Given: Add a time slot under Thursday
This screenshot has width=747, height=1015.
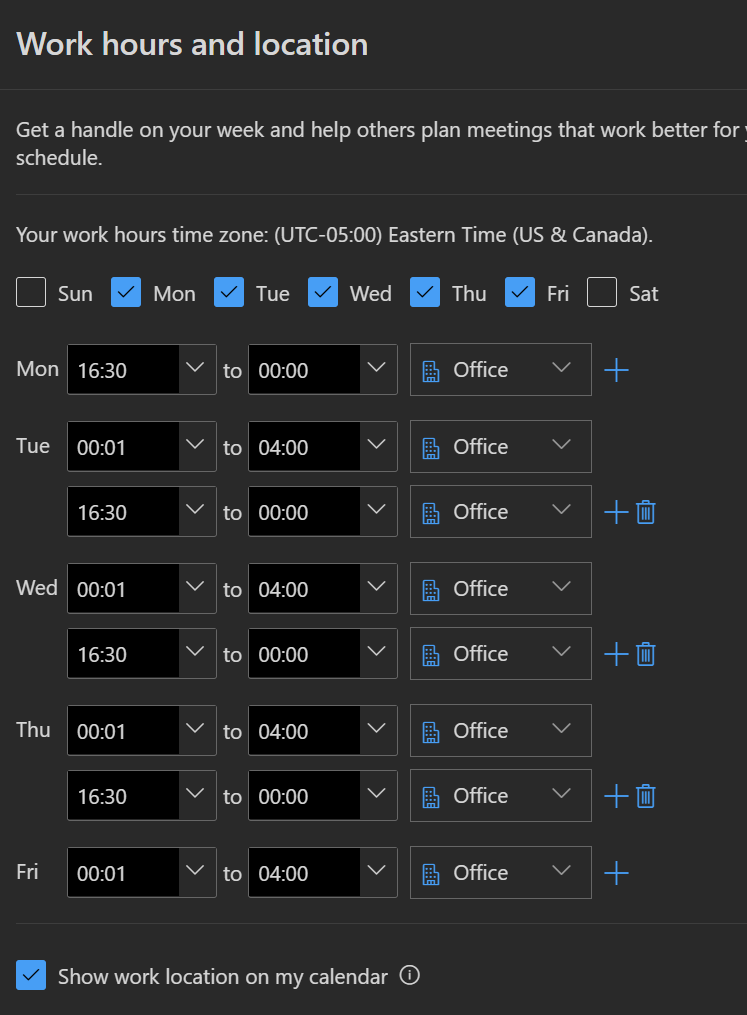Looking at the screenshot, I should point(616,796).
